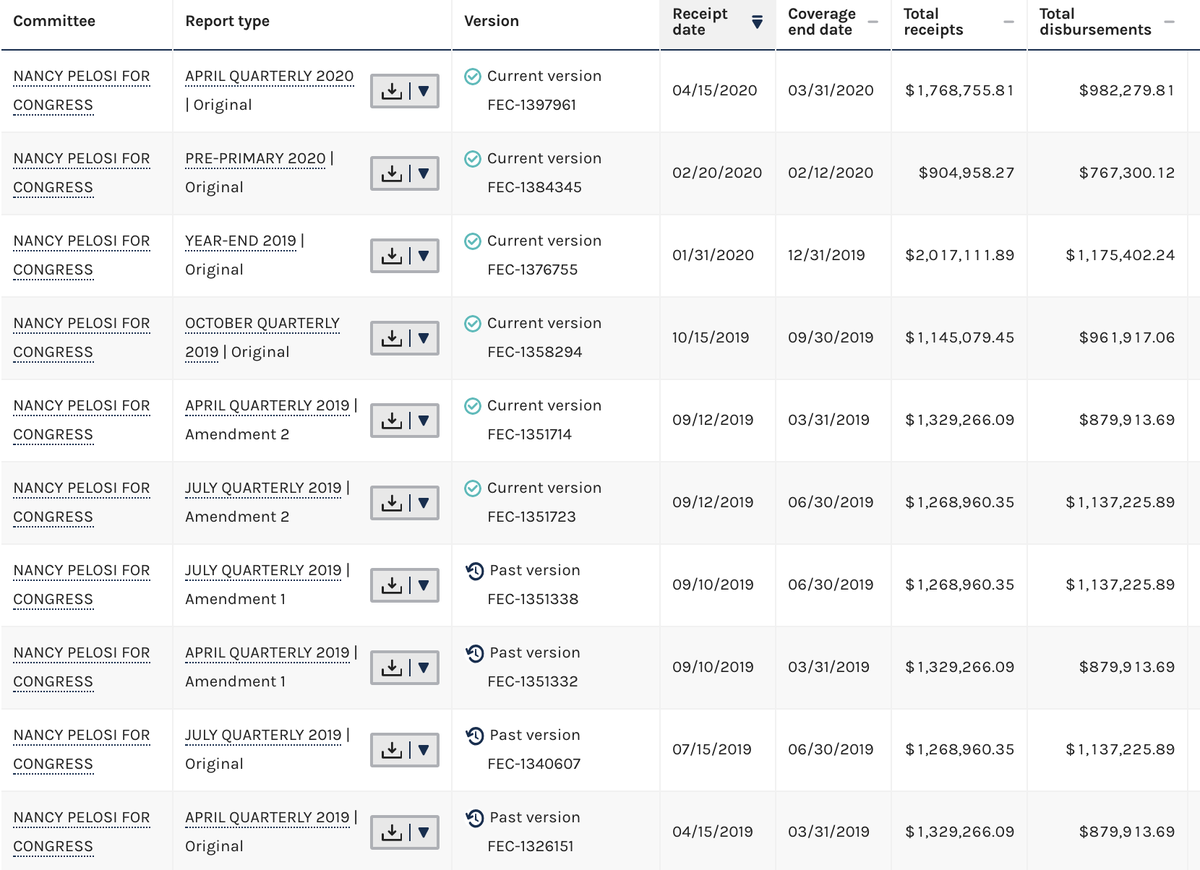1200x870 pixels.
Task: Click past version history icon for FEC-1351338
Action: pos(475,570)
